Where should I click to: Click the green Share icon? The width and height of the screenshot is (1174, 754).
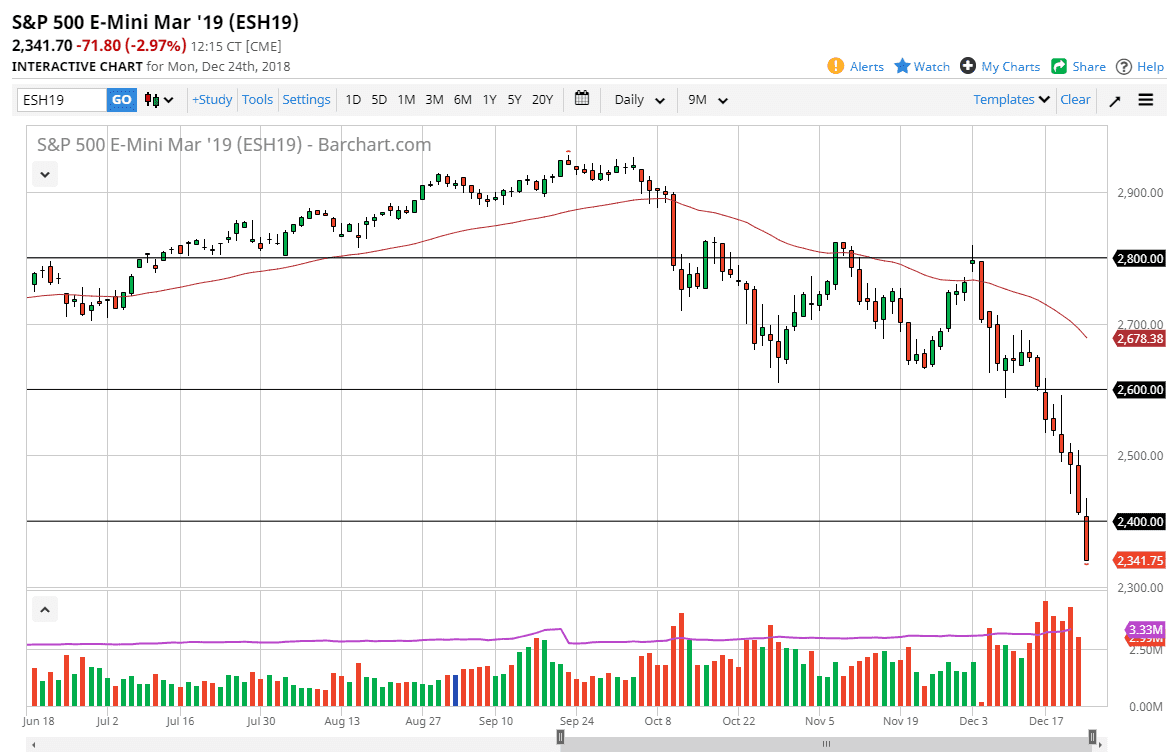click(x=1059, y=66)
